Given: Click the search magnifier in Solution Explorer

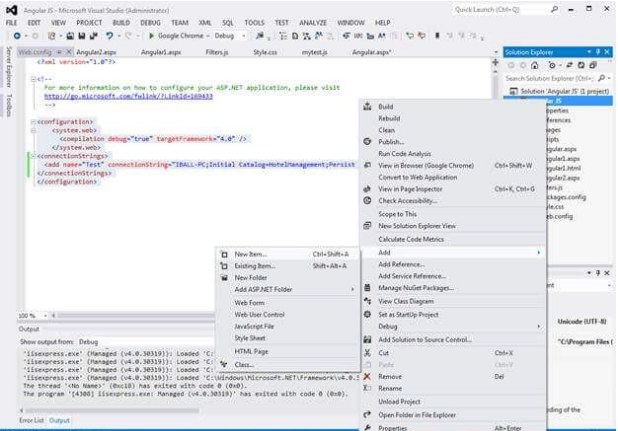Looking at the screenshot, I should click(601, 78).
